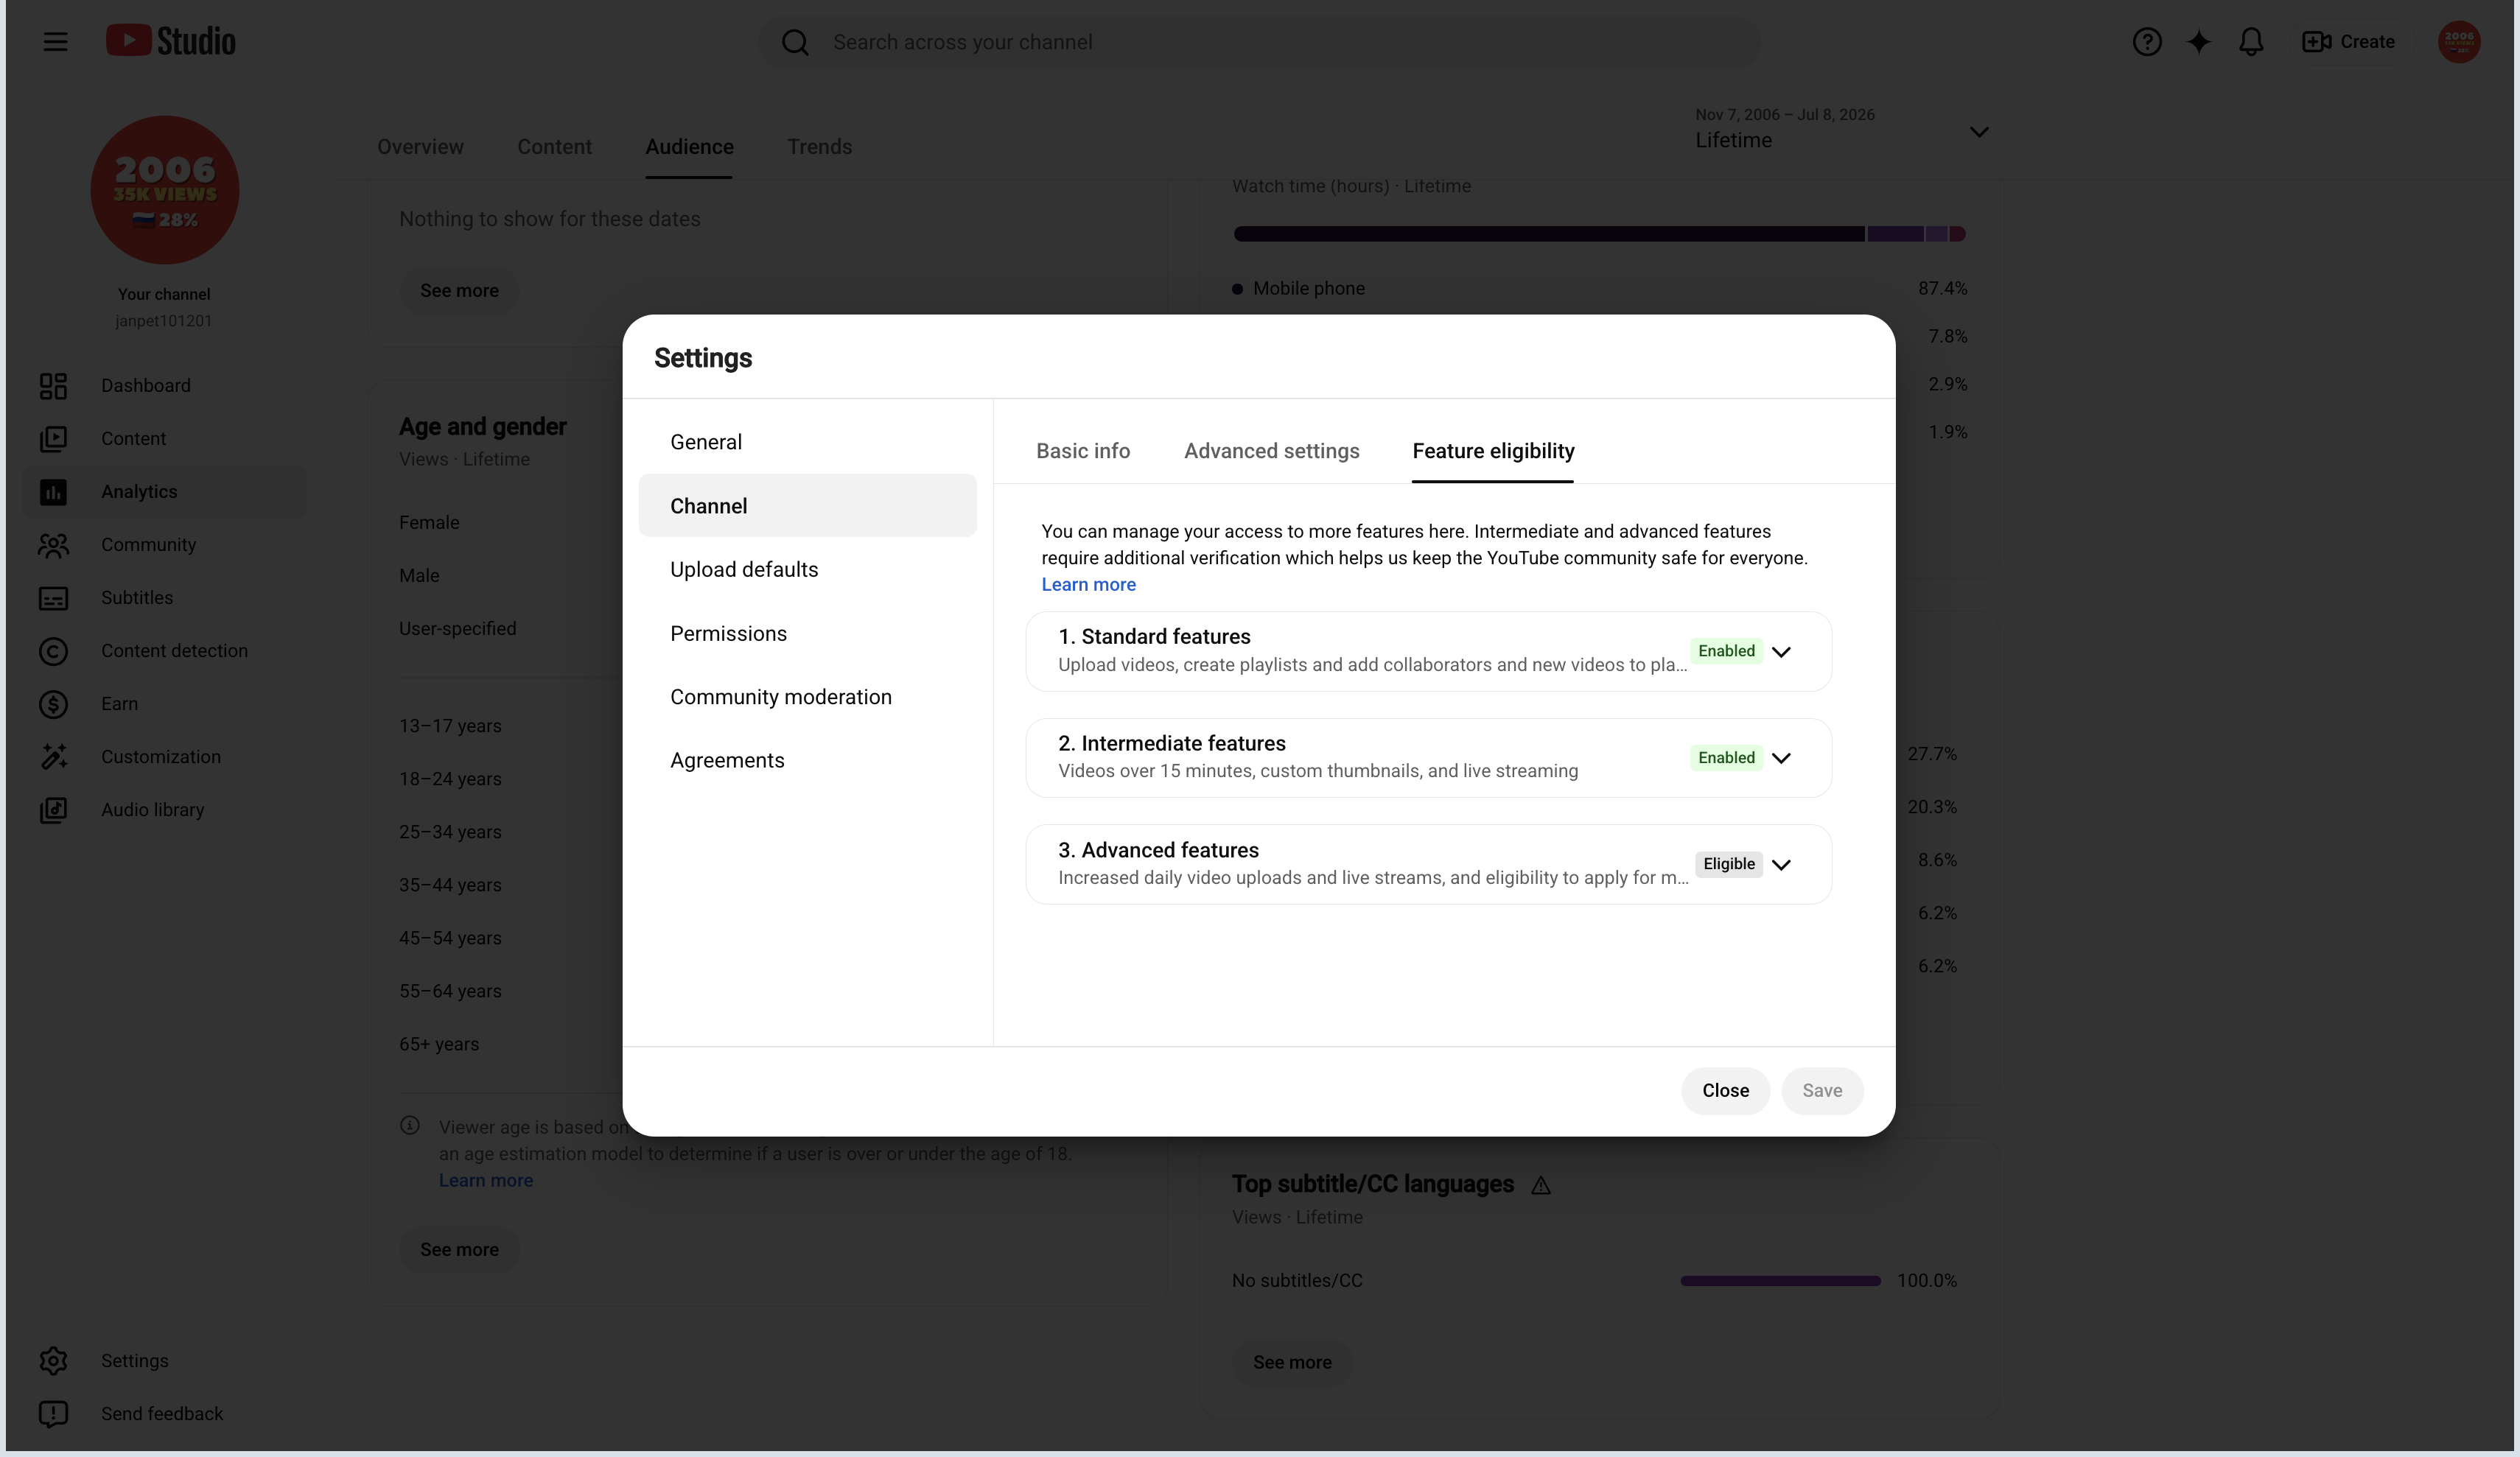Click the Send feedback icon
2520x1457 pixels.
tap(53, 1414)
